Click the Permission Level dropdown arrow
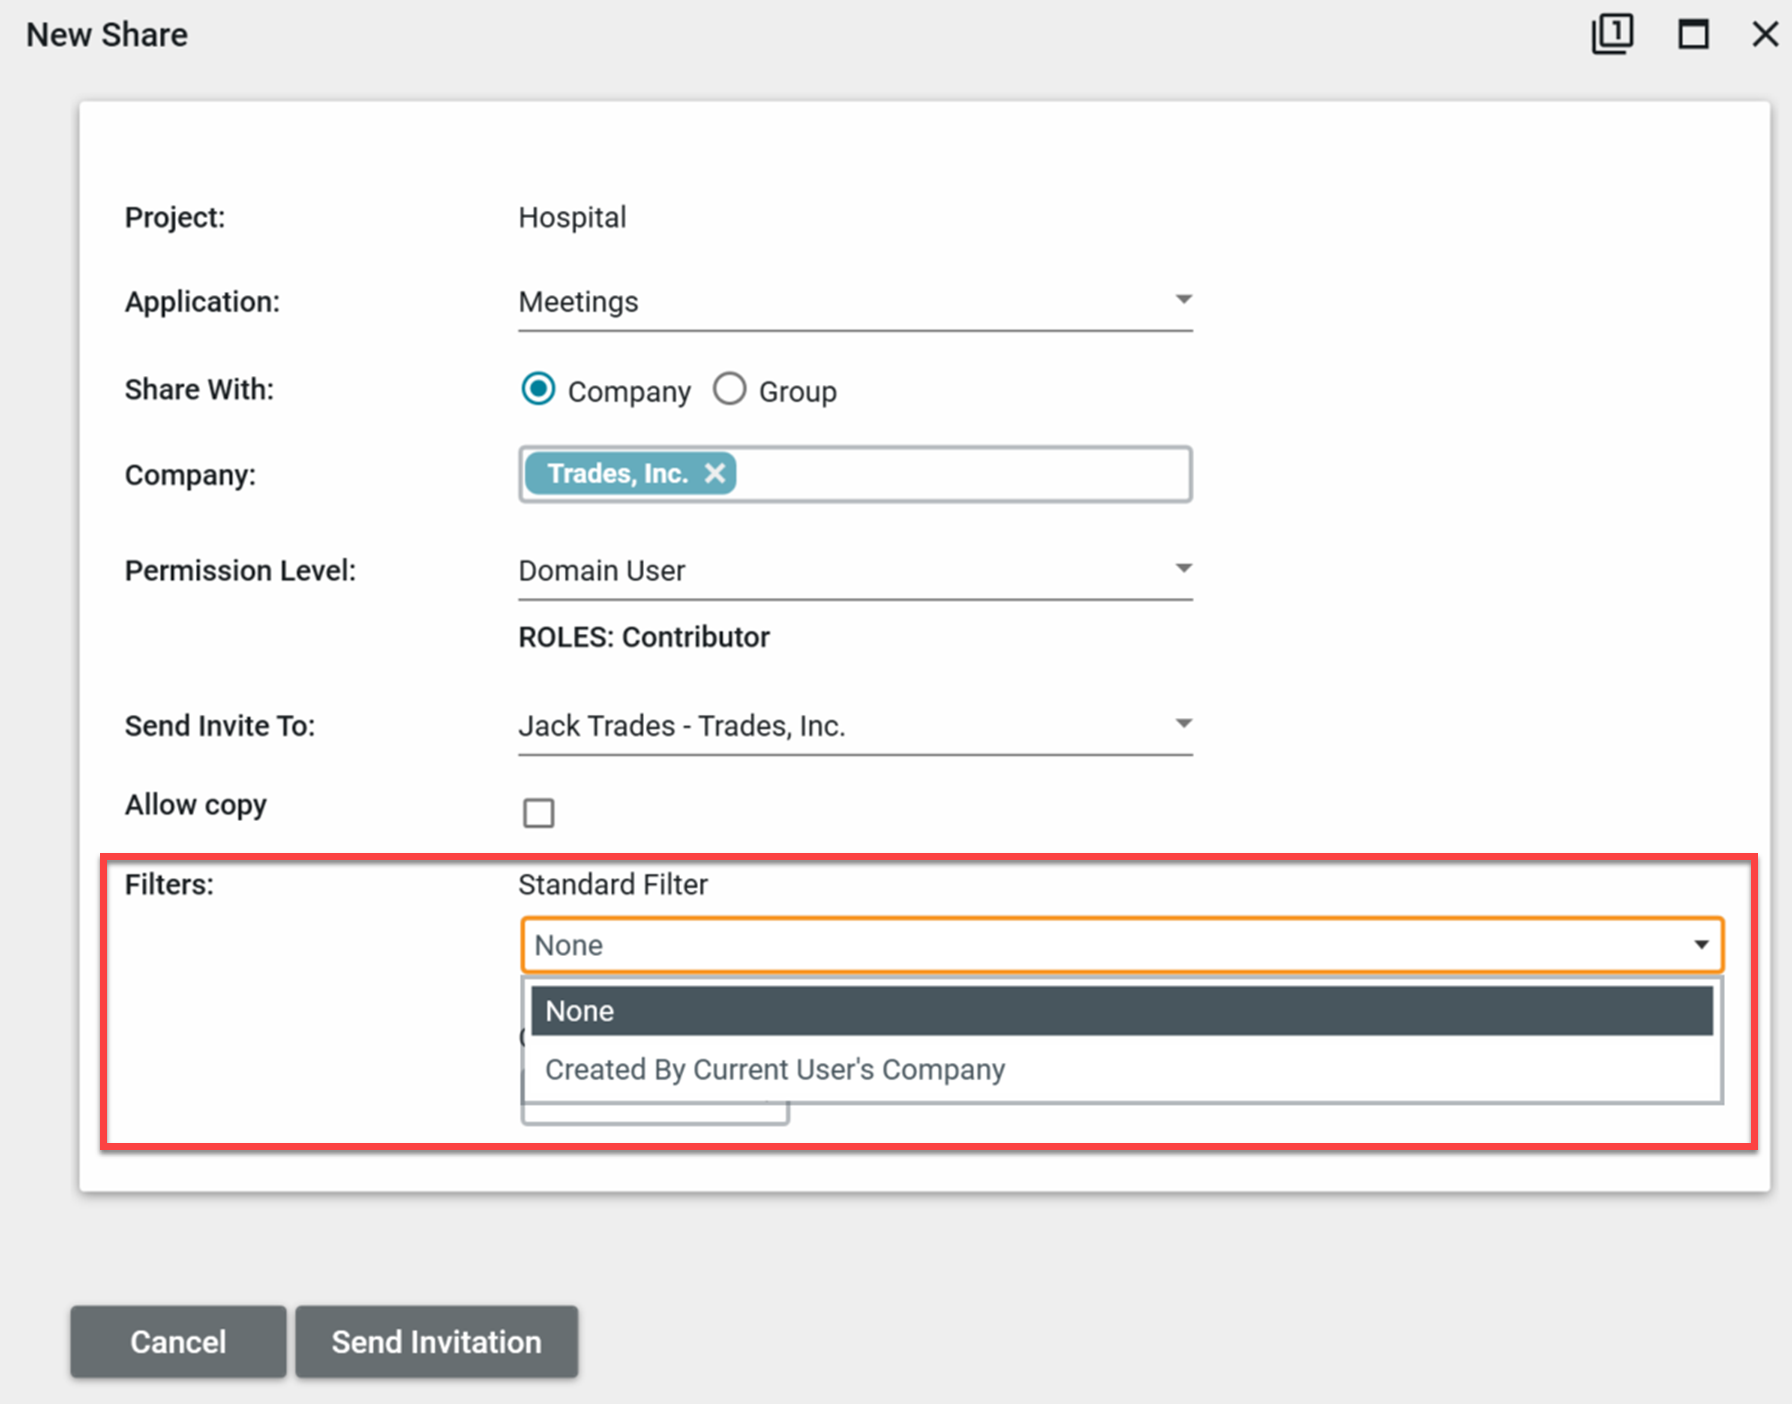1792x1404 pixels. click(x=1183, y=569)
